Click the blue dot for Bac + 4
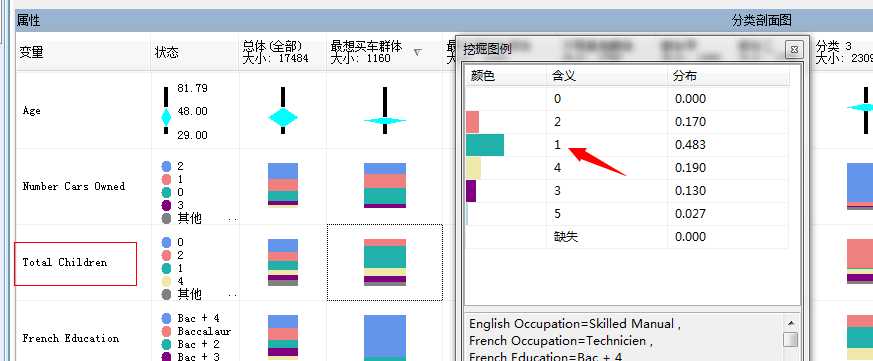This screenshot has height=361, width=873. coord(166,318)
